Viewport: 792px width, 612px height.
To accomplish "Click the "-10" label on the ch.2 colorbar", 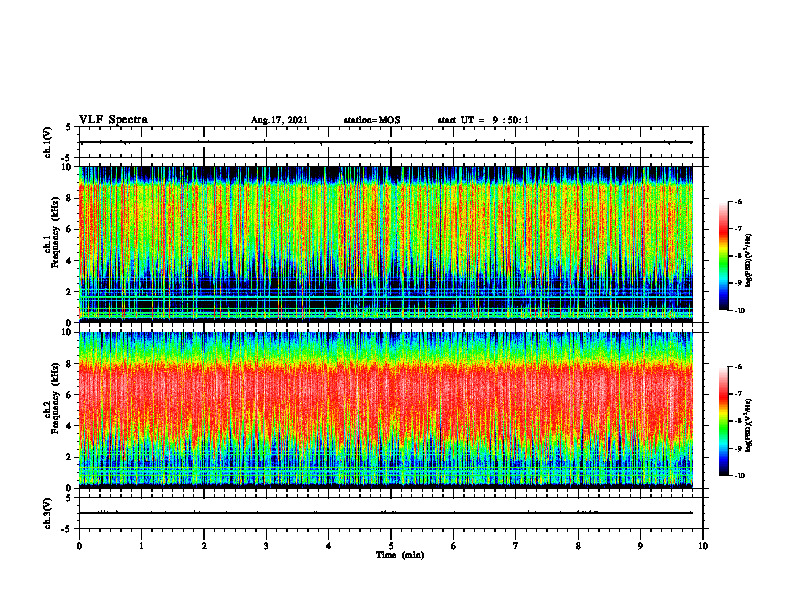I will click(x=740, y=476).
